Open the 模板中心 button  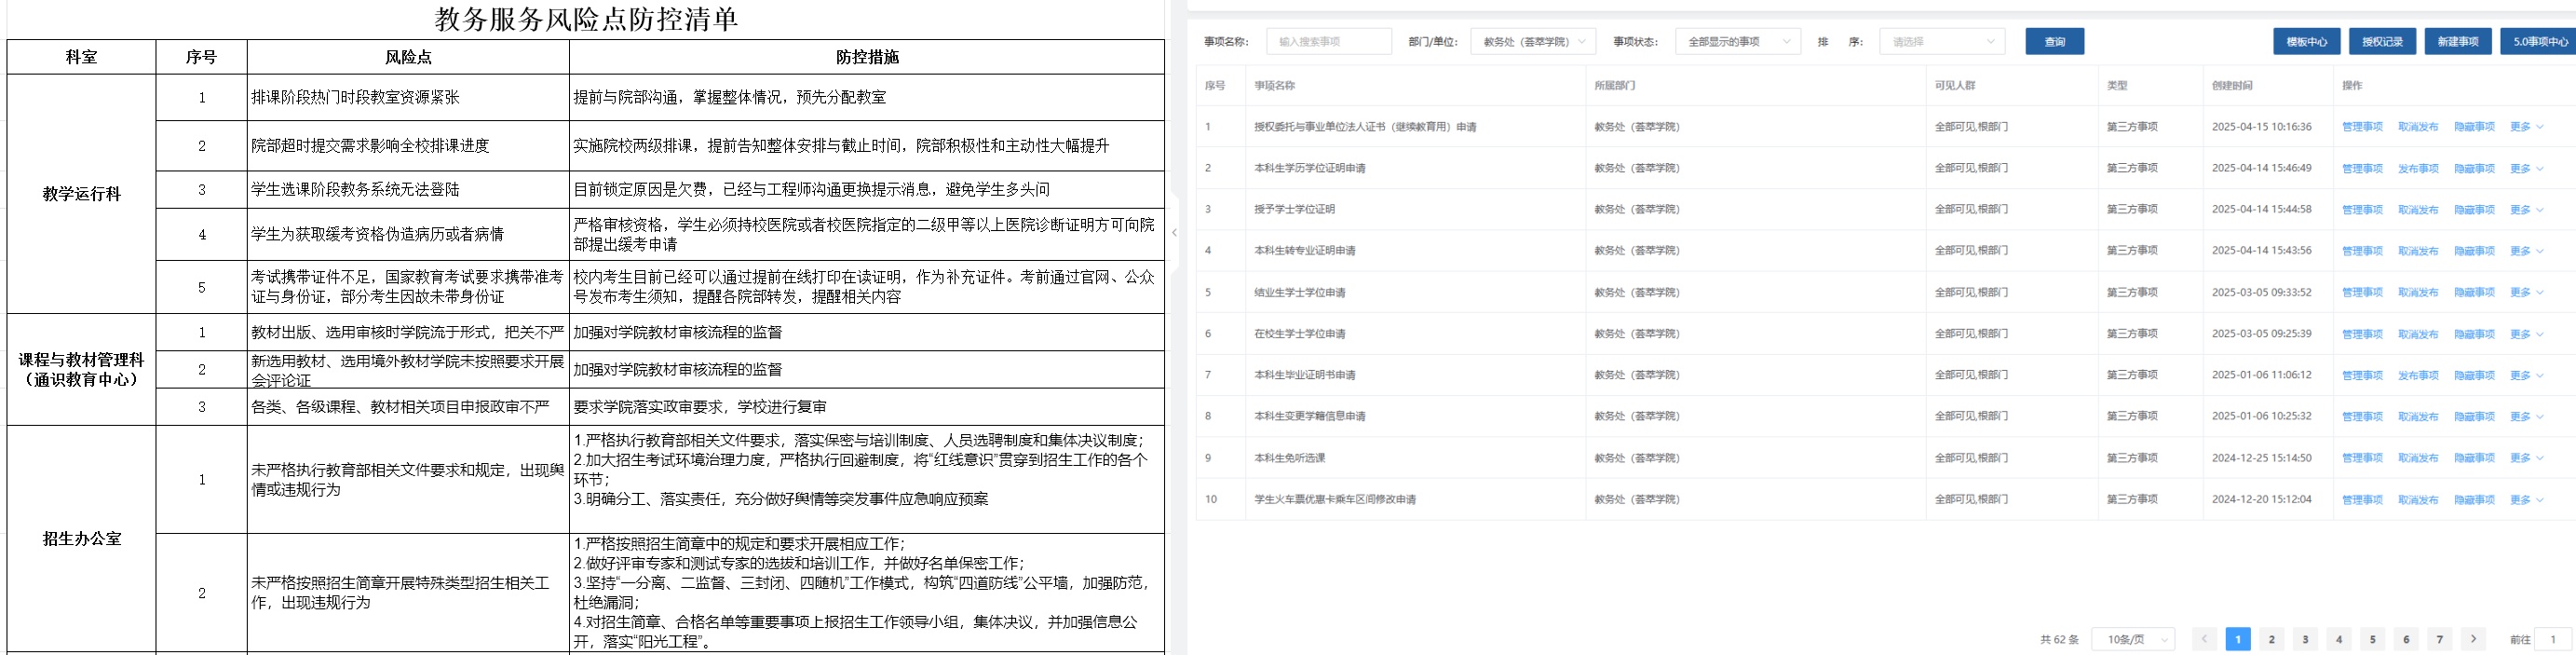[2306, 42]
